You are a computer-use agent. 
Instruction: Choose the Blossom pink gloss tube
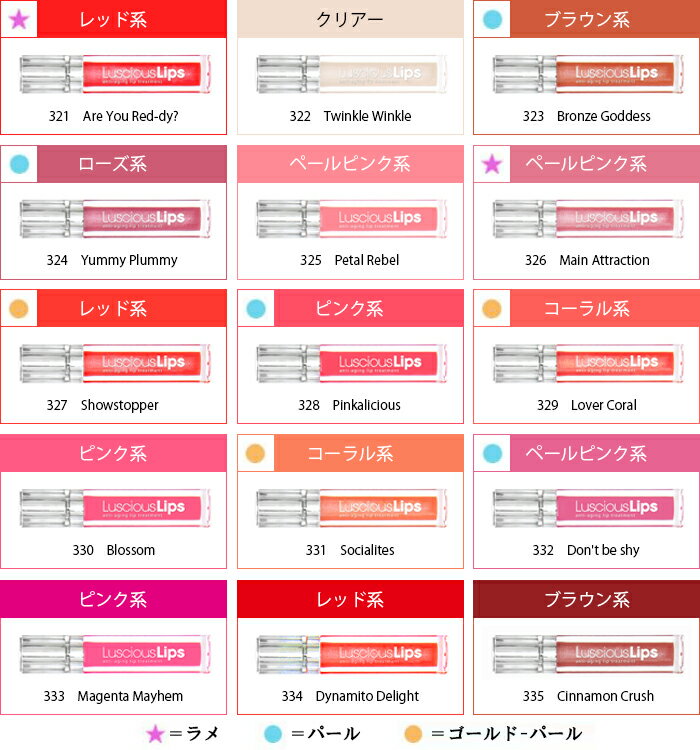tap(114, 508)
